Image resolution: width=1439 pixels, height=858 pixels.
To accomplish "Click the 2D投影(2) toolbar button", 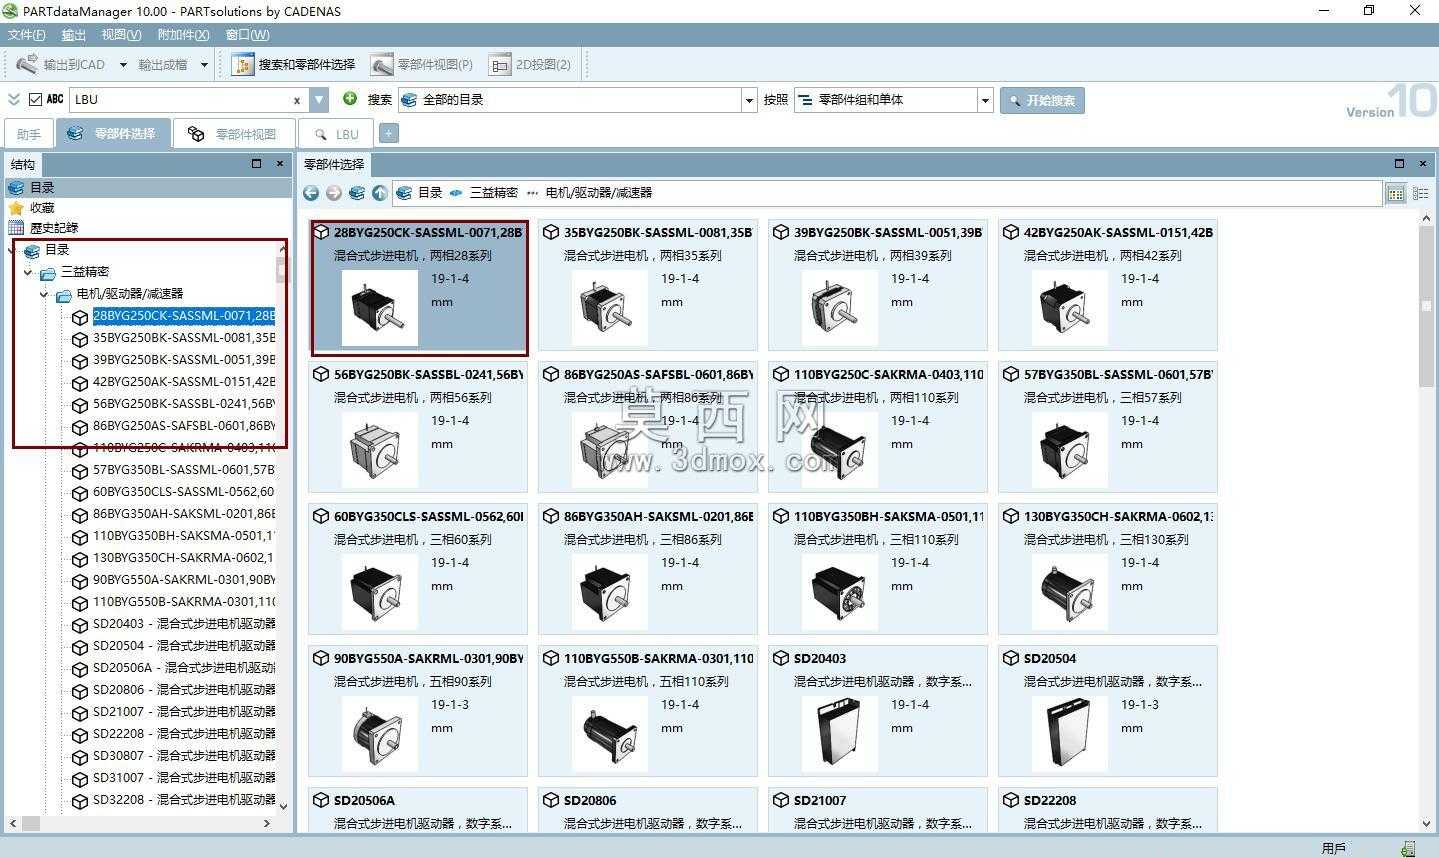I will tap(531, 65).
